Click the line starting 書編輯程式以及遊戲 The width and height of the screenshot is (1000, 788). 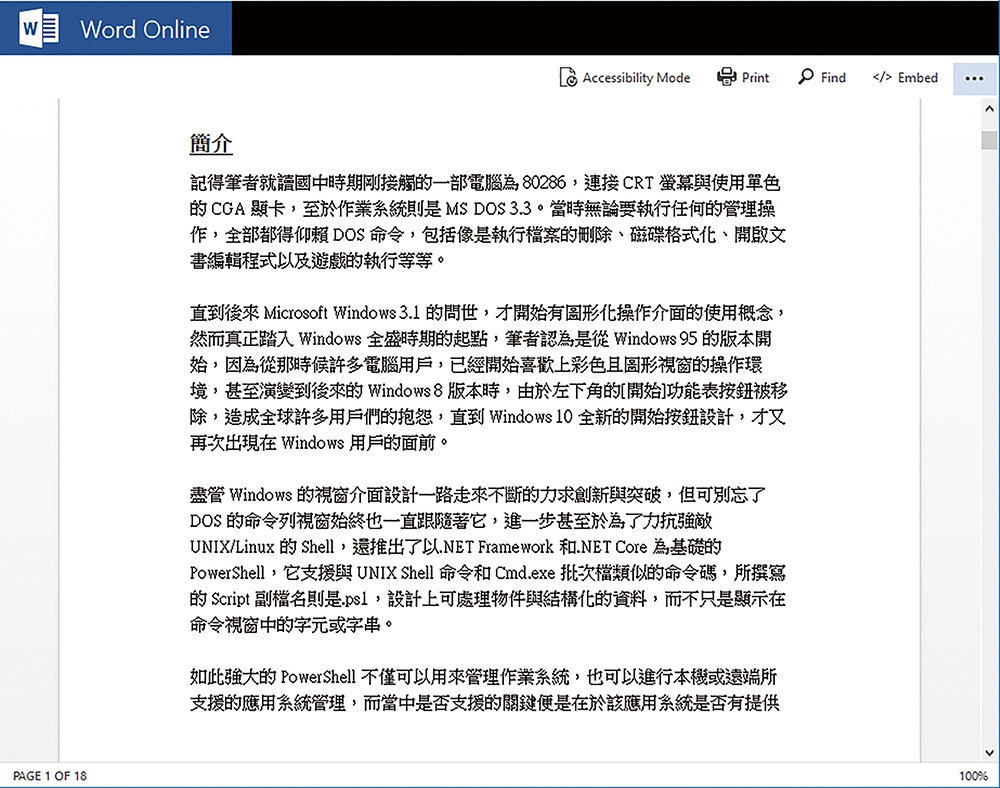pos(318,260)
